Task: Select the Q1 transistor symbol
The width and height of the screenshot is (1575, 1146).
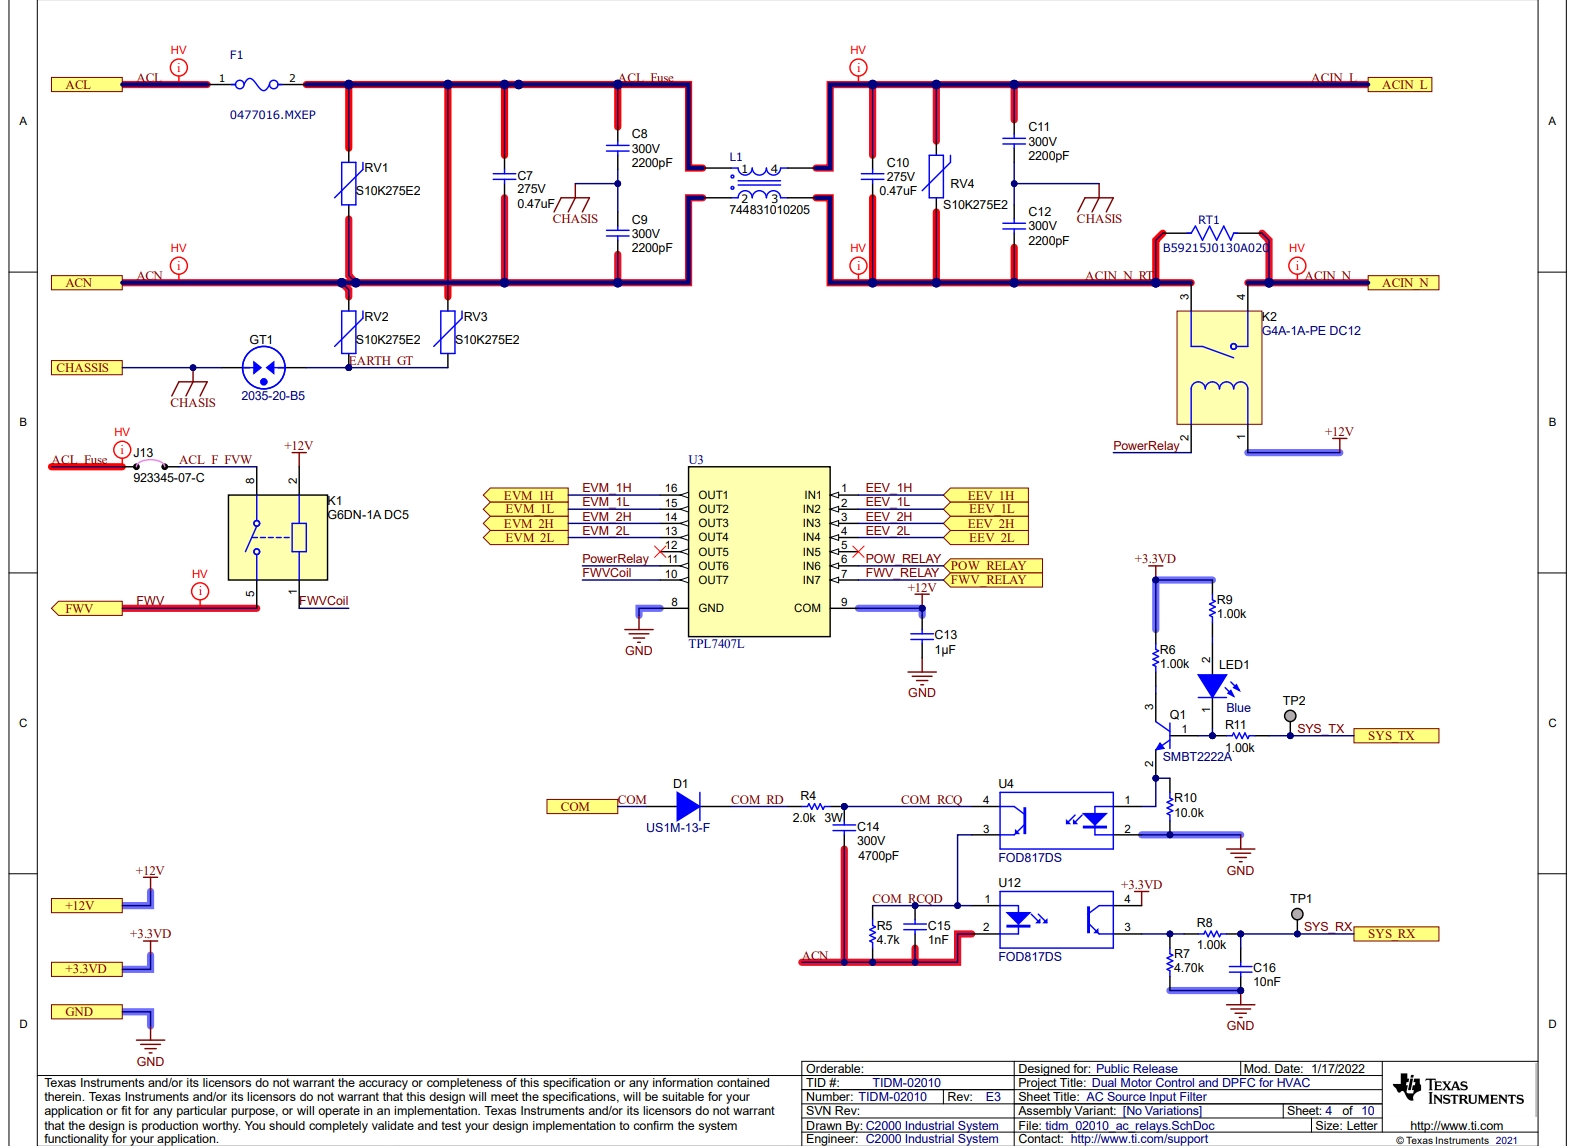Action: 1164,737
